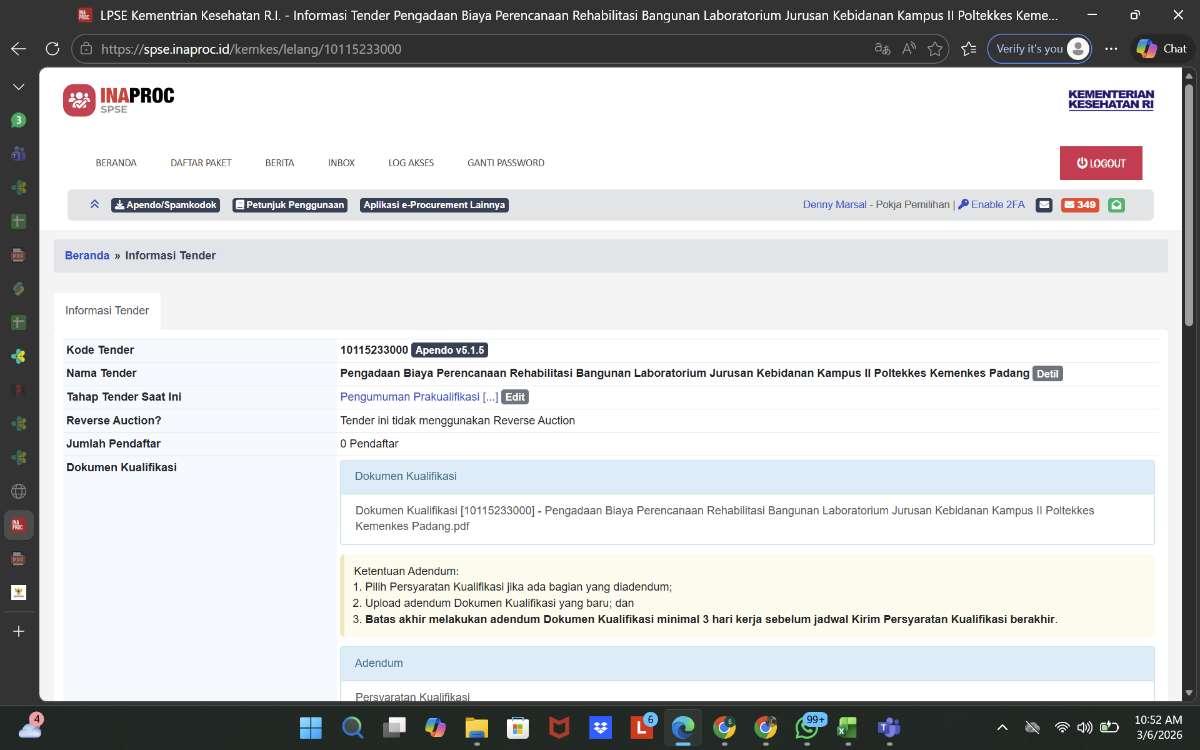Viewport: 1200px width, 750px height.
Task: Expand the vertical tabs sidebar chevron
Action: [x=18, y=87]
